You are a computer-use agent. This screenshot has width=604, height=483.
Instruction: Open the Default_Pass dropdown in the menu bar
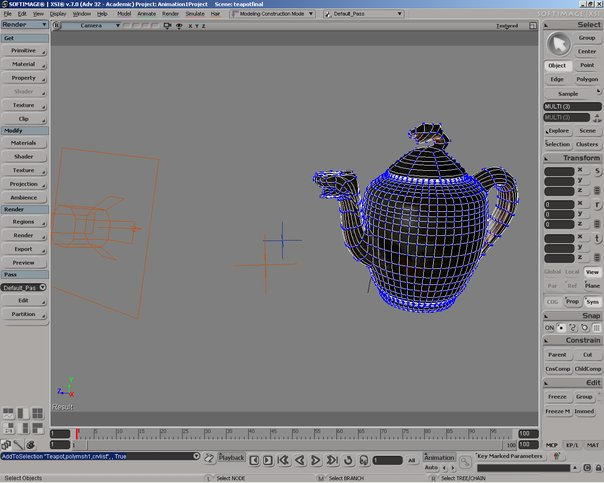(x=363, y=14)
